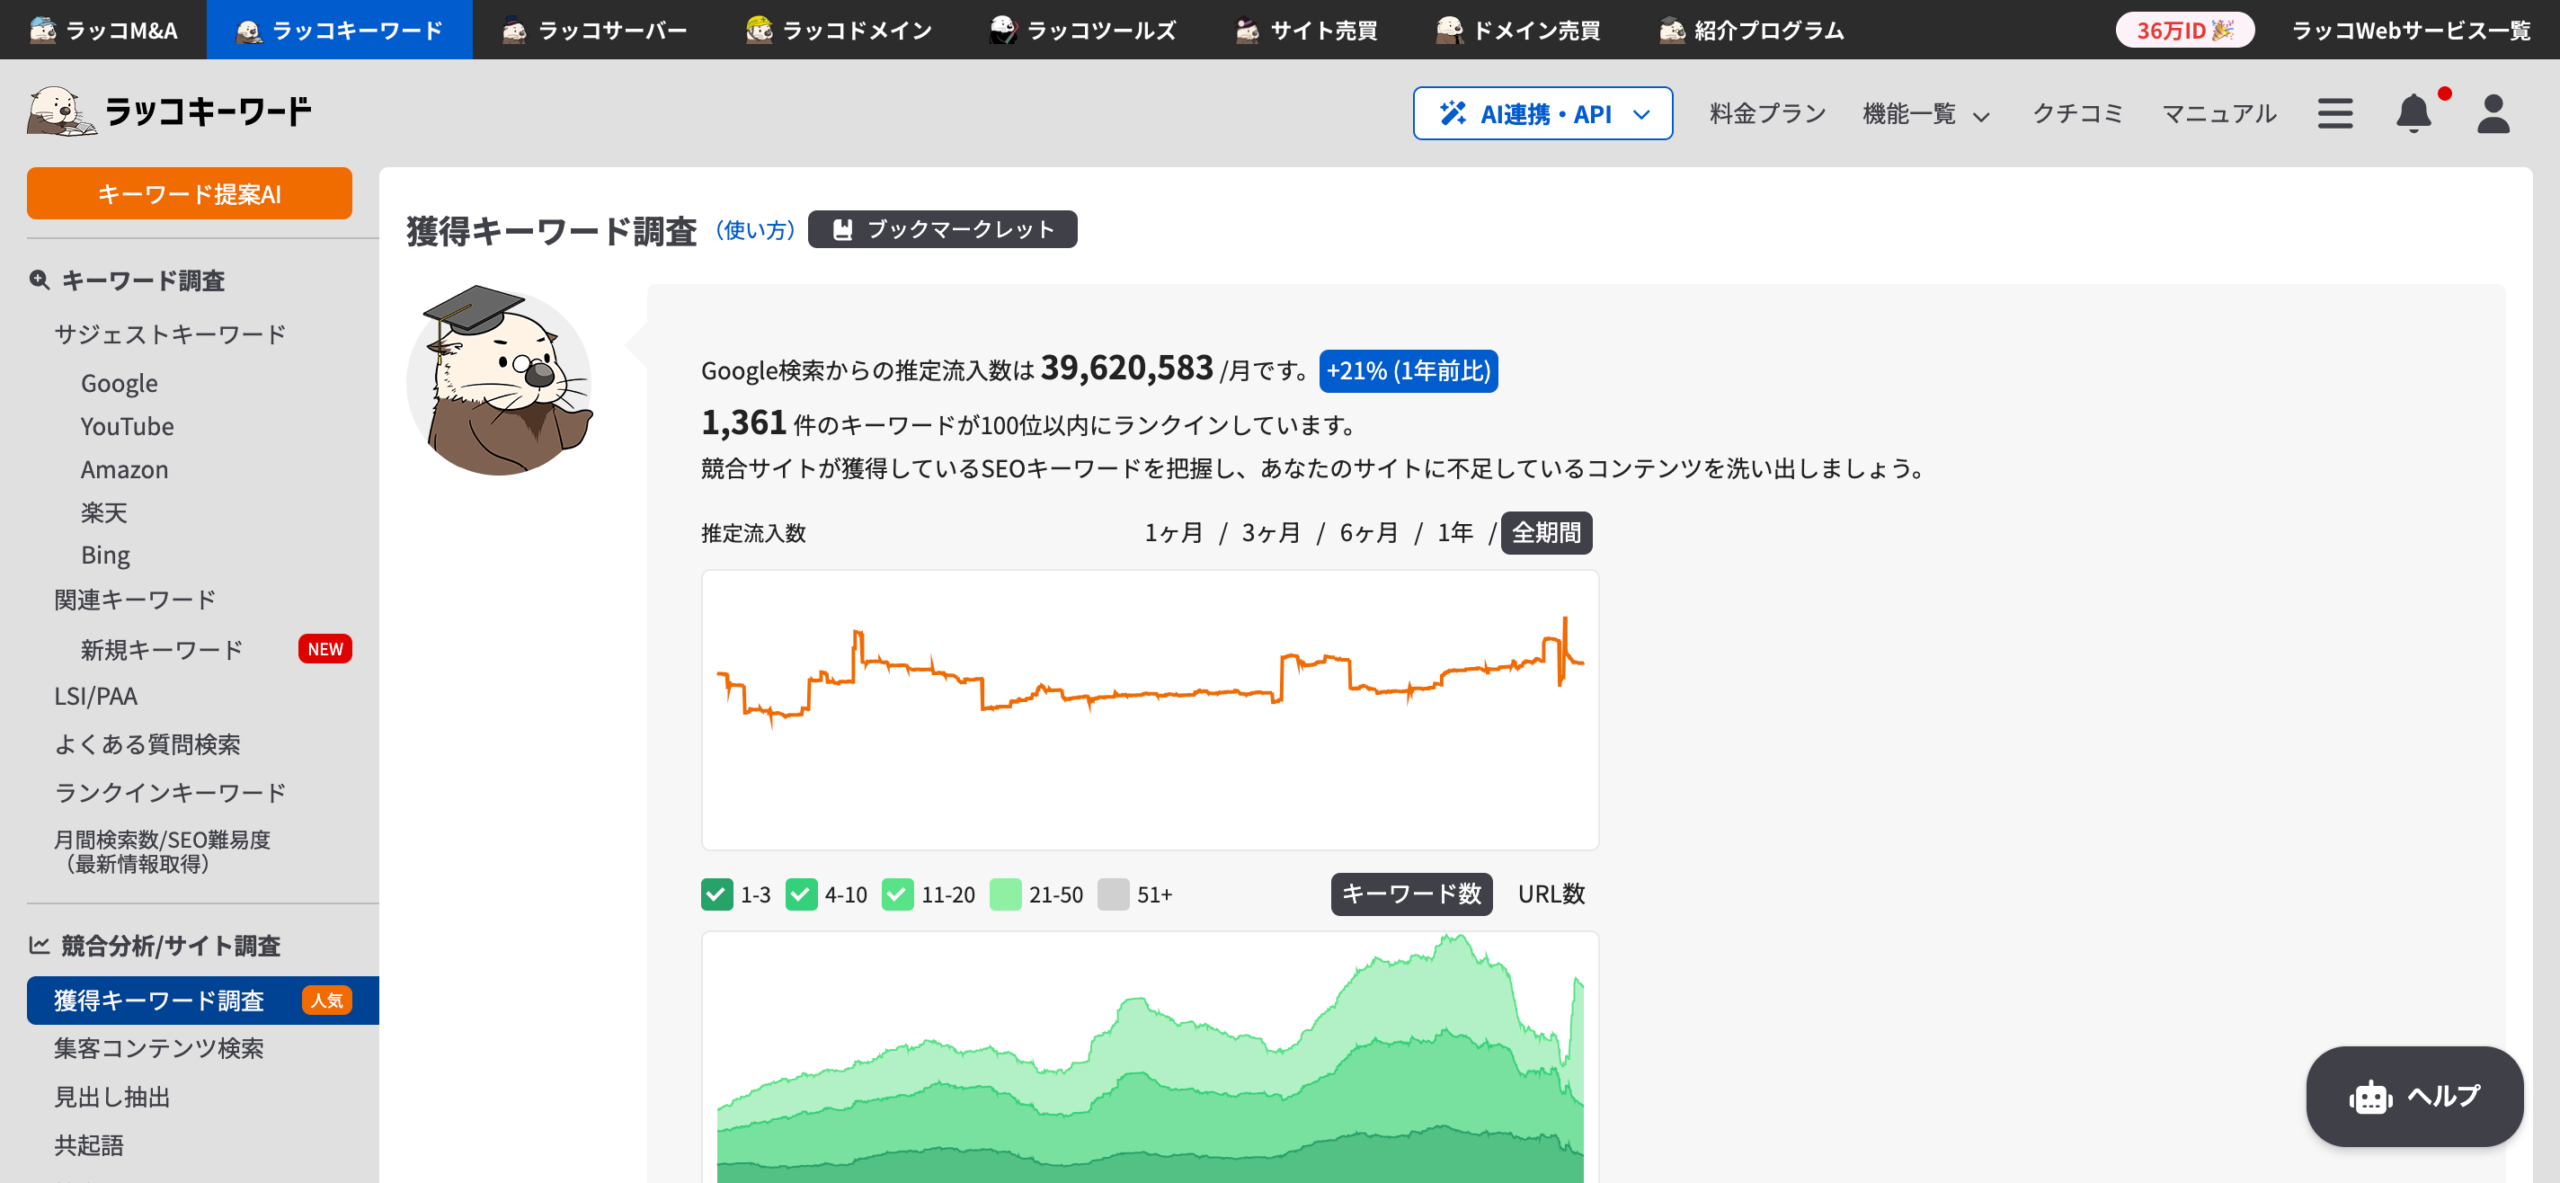Click the magnifier icon beside キーワード調査

click(x=39, y=280)
